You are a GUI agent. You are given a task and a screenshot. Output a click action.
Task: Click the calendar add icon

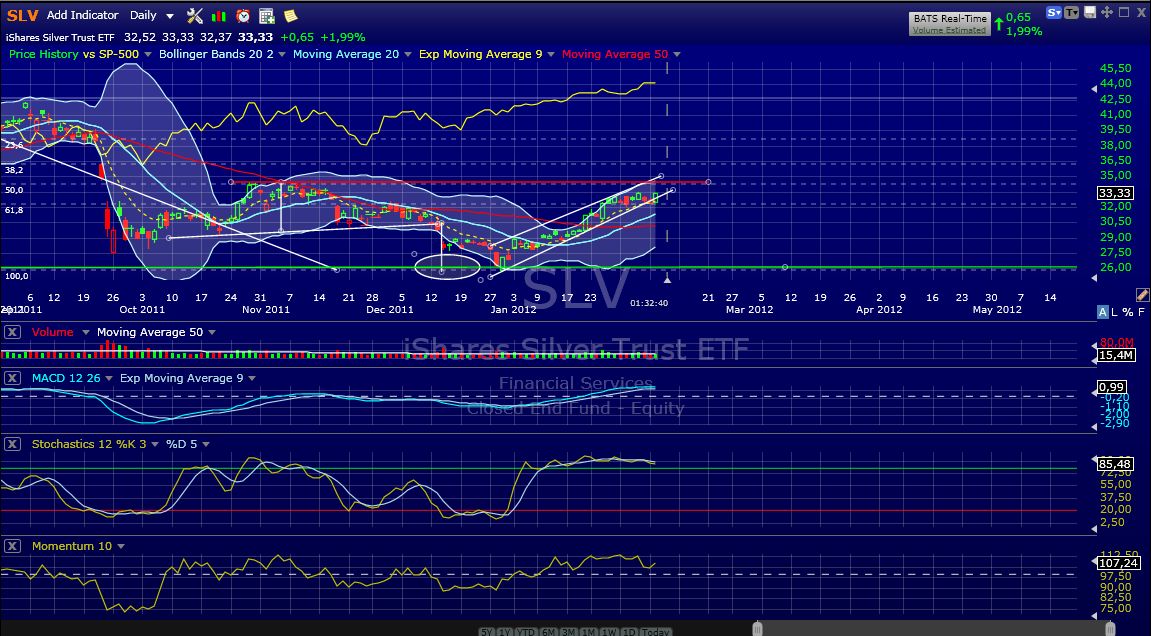tap(267, 15)
